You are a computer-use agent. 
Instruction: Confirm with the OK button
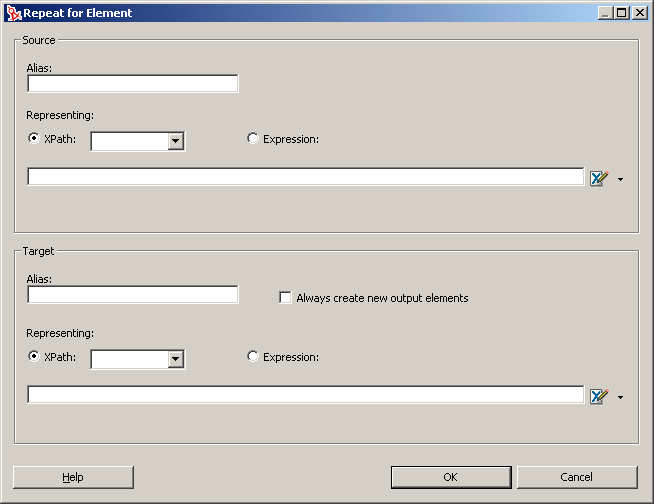pyautogui.click(x=451, y=477)
